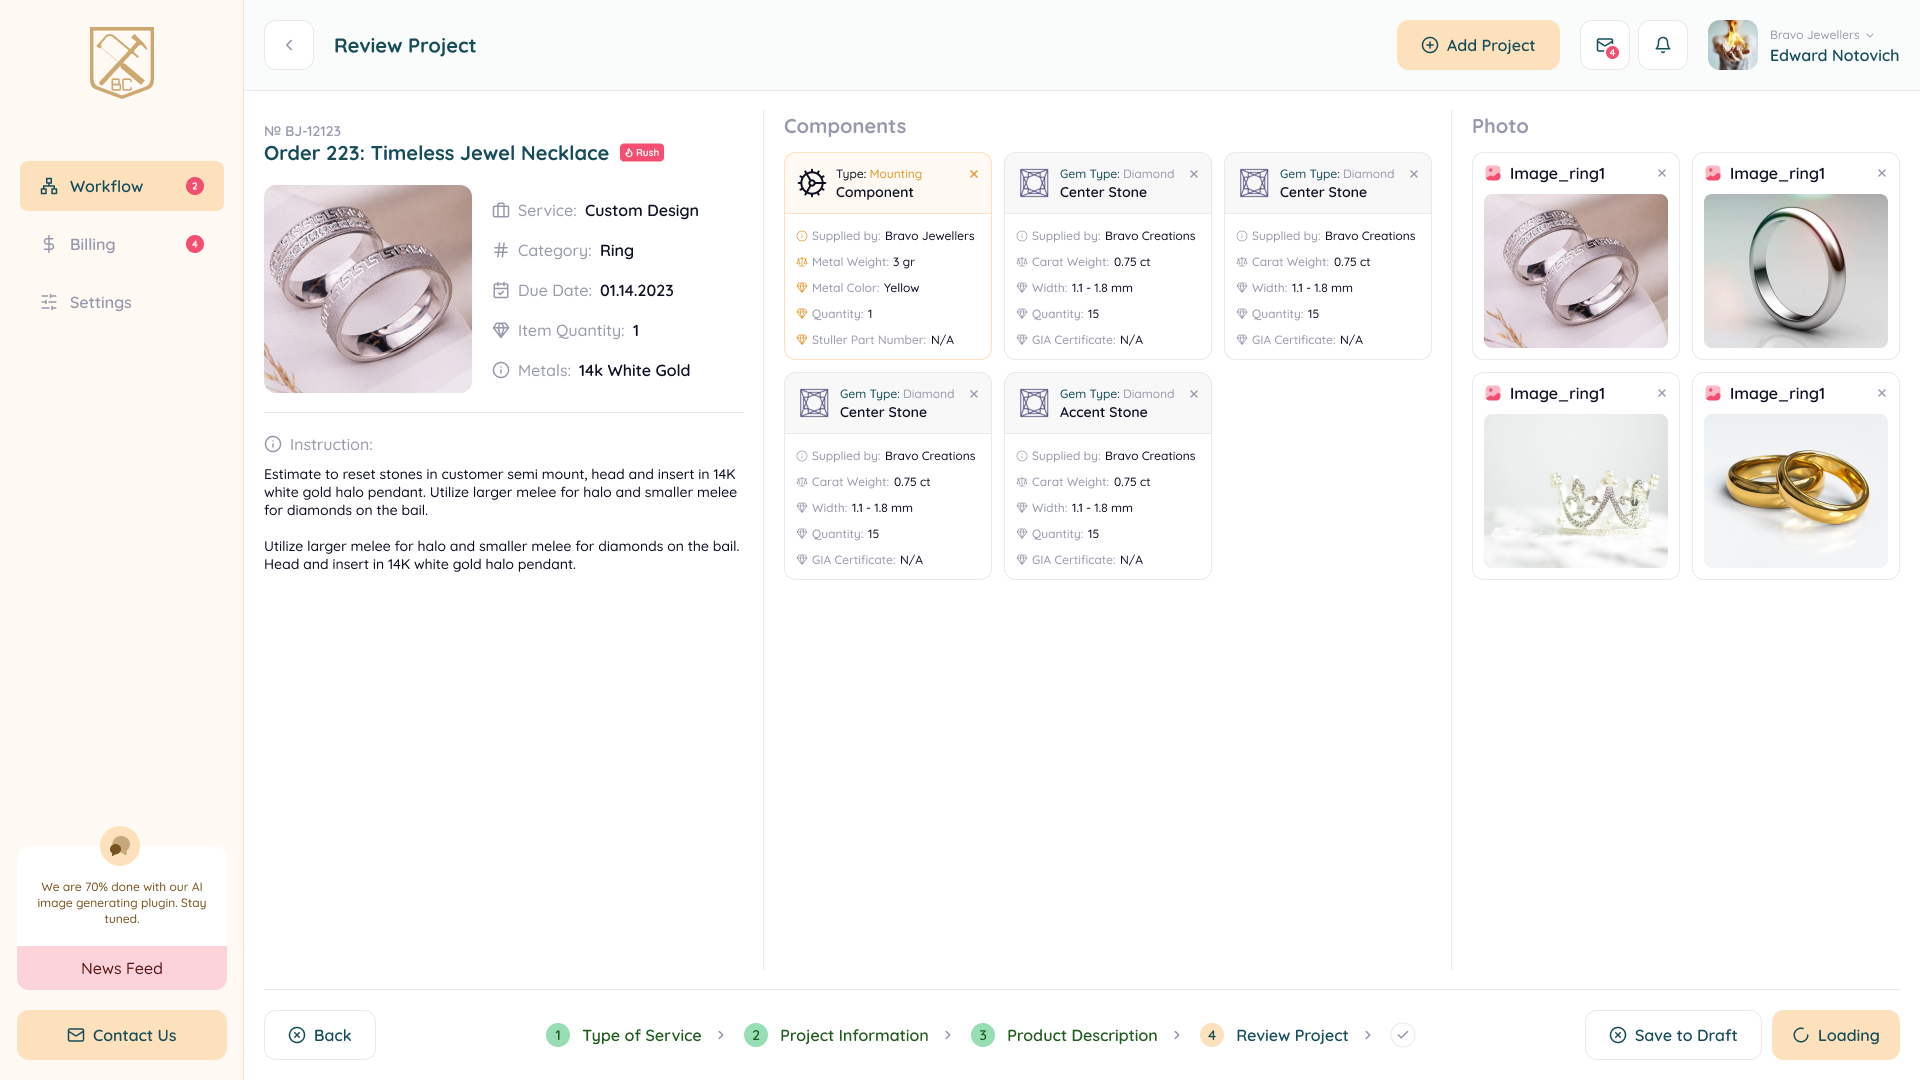Remove the Accent Stone component card

(x=1193, y=394)
